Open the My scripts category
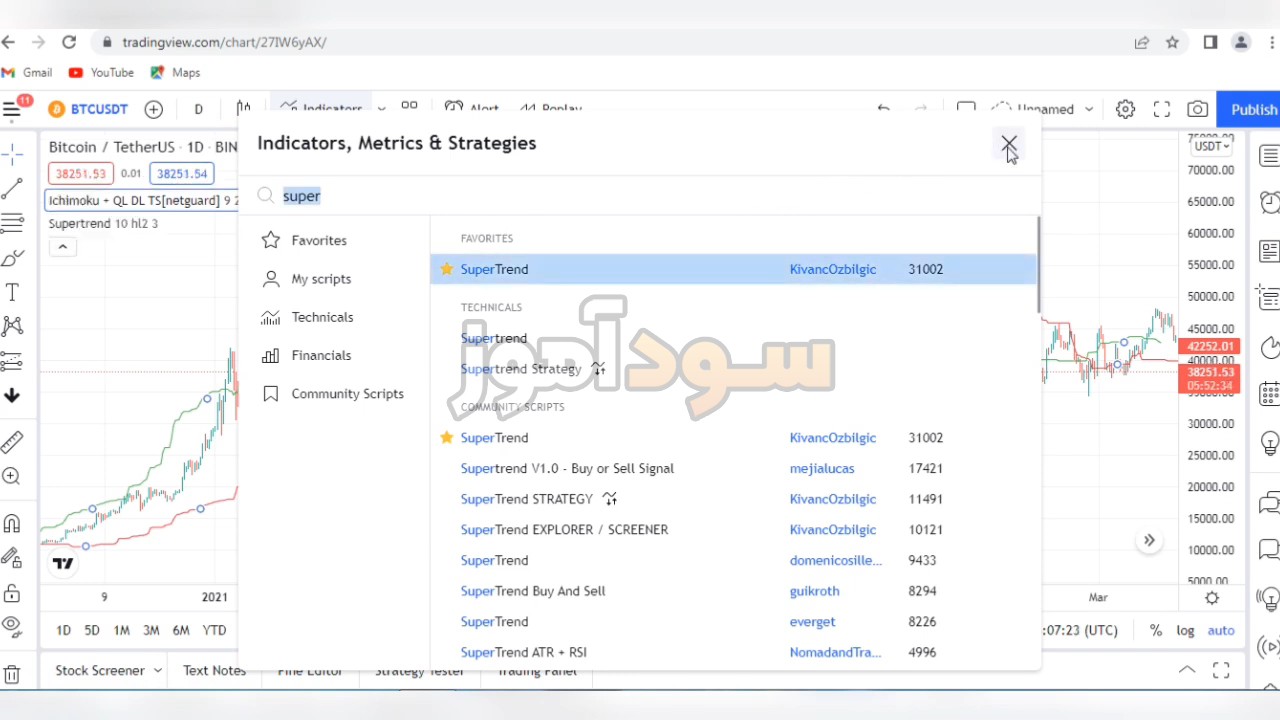1280x720 pixels. tap(321, 279)
